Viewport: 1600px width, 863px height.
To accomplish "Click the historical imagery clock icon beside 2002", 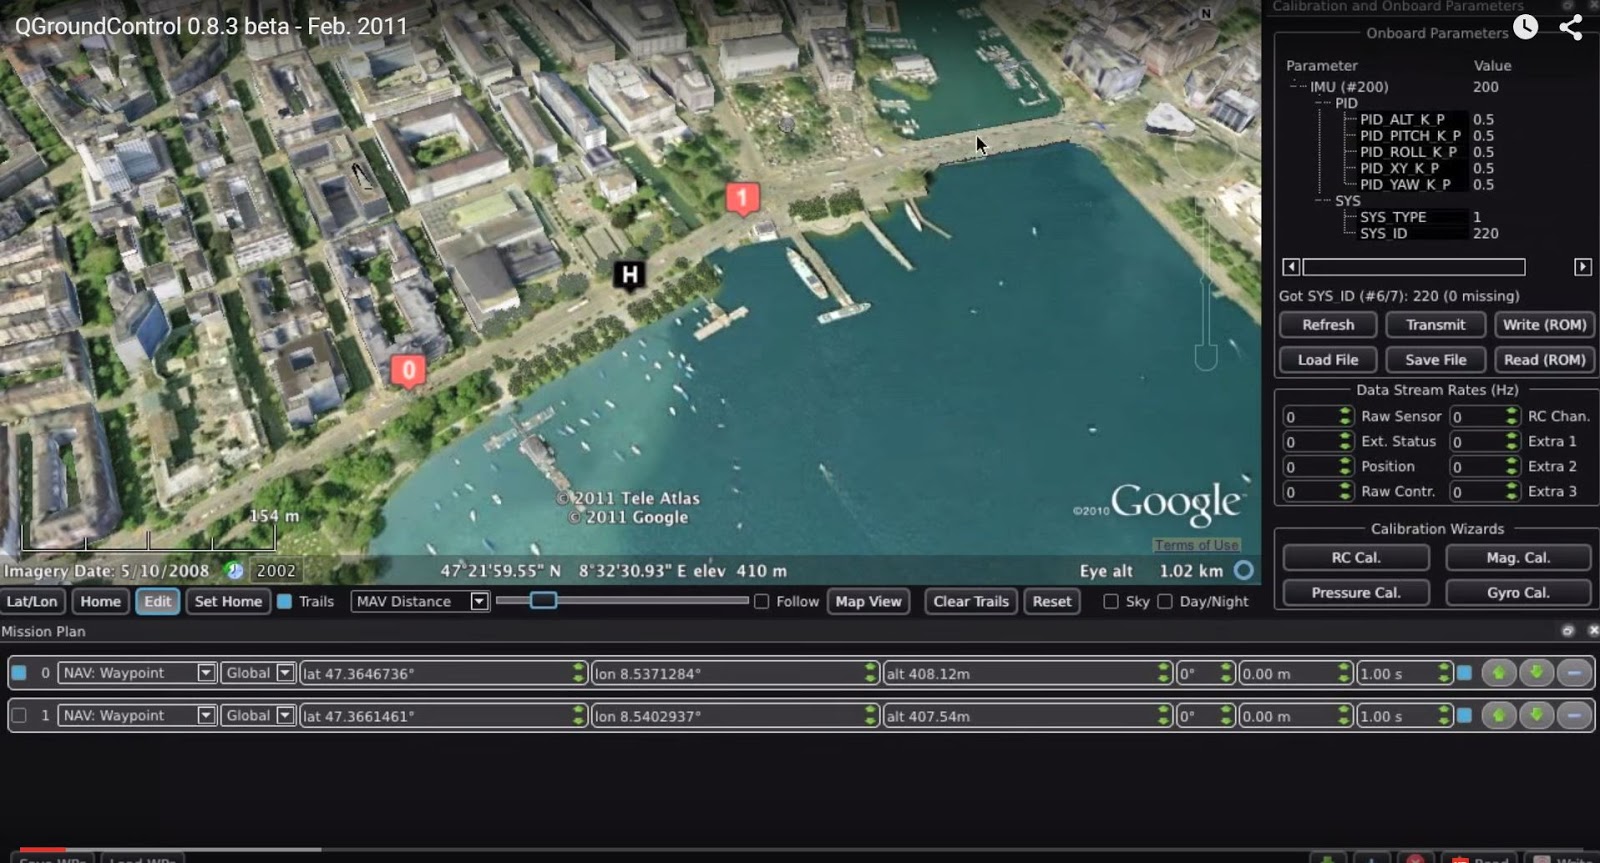I will [234, 570].
